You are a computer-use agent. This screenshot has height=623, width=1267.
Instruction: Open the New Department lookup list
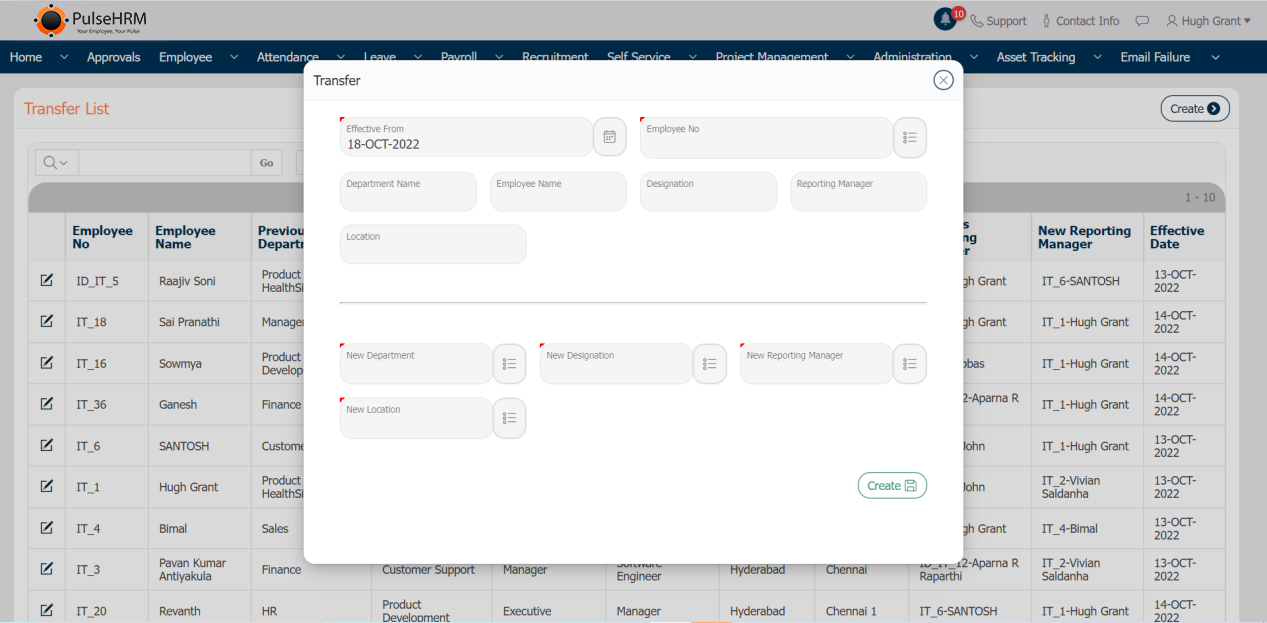[x=509, y=364]
